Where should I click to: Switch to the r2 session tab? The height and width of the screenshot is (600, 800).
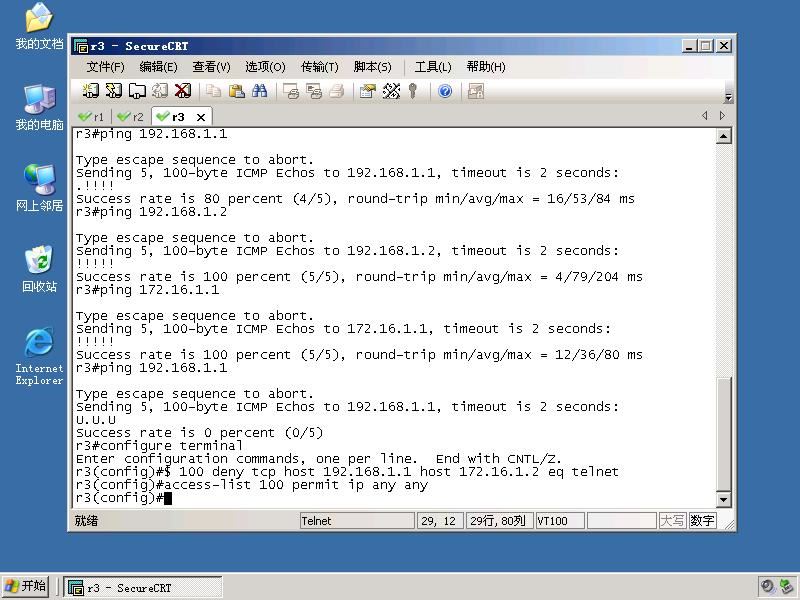point(131,117)
